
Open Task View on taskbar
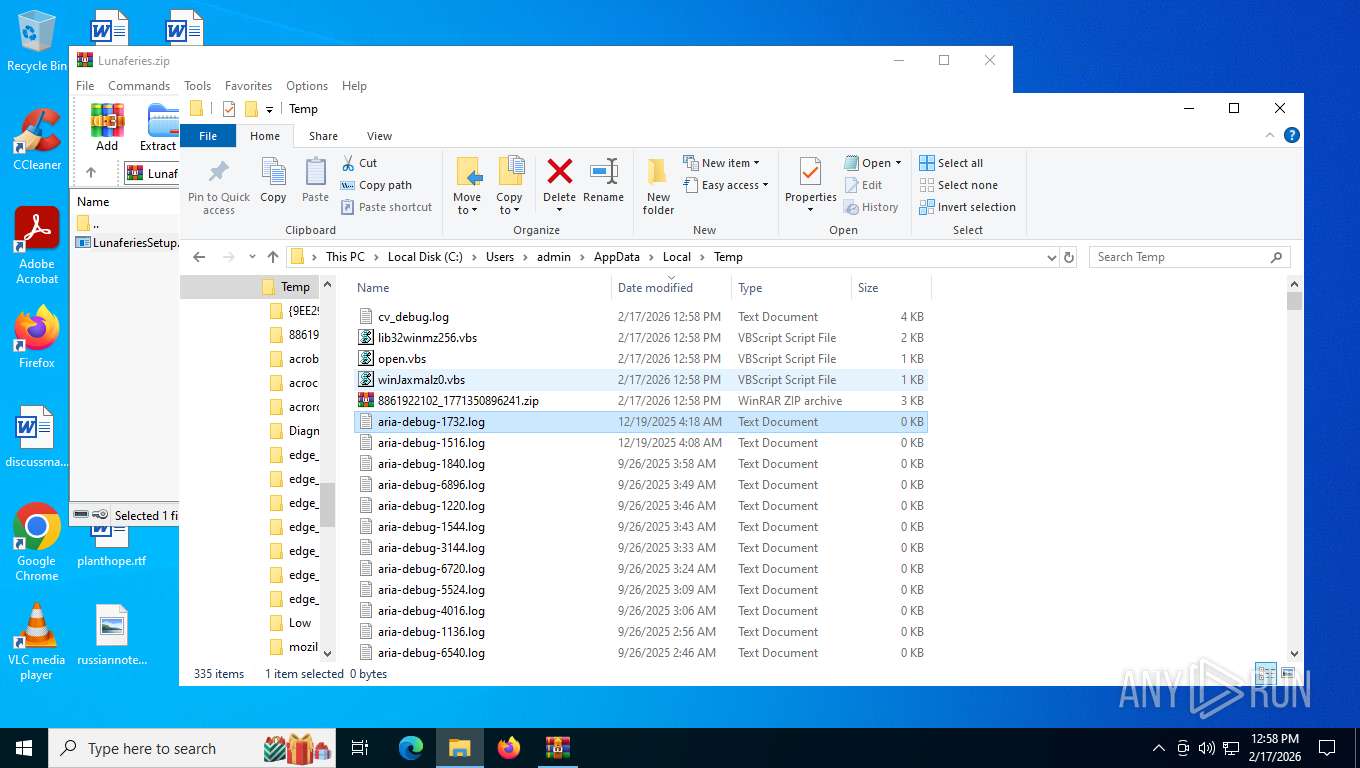coord(360,748)
